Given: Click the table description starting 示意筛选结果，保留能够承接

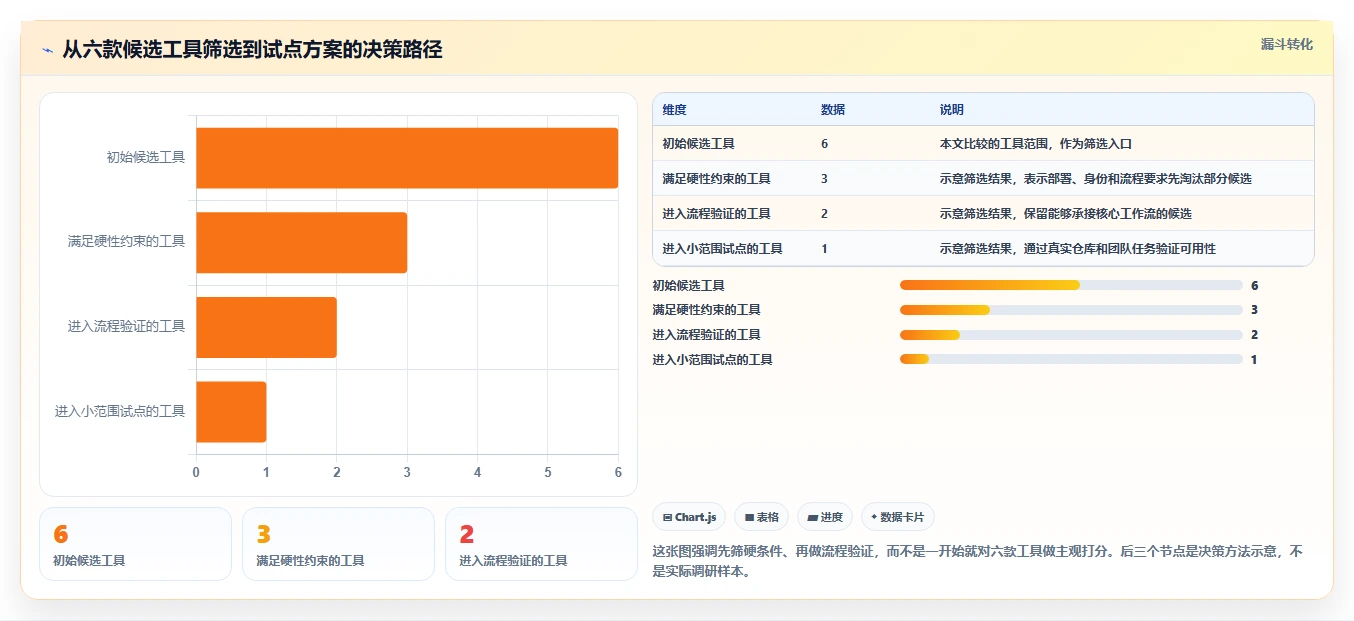Looking at the screenshot, I should point(1065,214).
